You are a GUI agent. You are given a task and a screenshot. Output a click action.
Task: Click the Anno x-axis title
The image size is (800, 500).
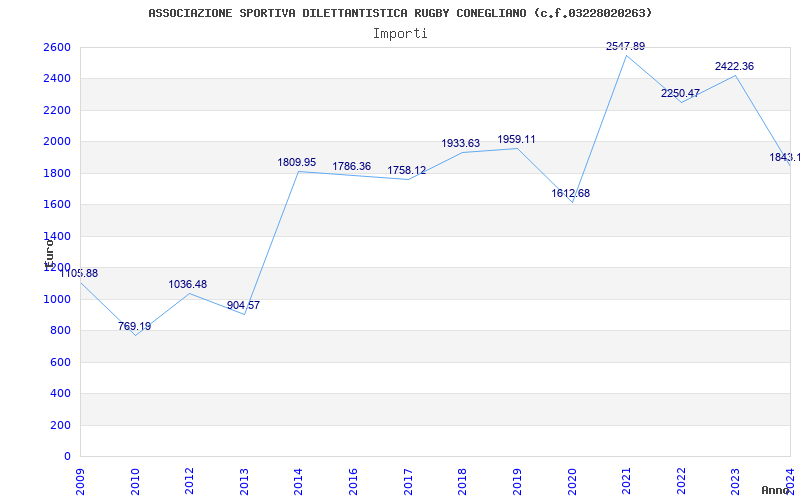pos(776,490)
